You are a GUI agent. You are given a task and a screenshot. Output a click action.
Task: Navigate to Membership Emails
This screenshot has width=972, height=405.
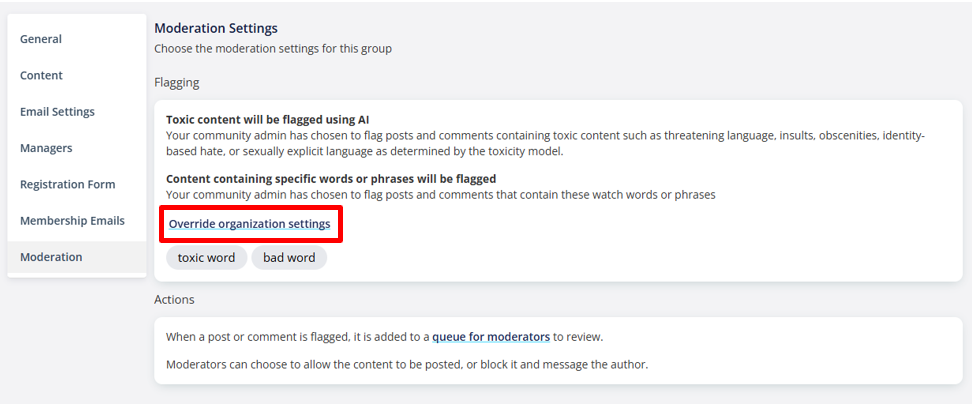pyautogui.click(x=77, y=221)
